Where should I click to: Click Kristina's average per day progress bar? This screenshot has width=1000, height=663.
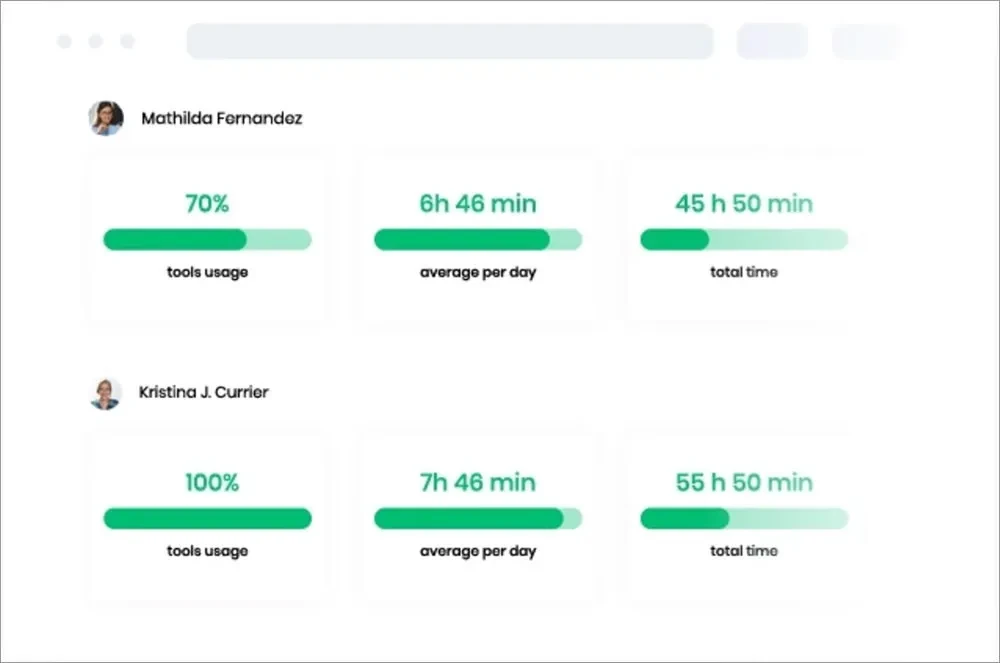click(478, 519)
